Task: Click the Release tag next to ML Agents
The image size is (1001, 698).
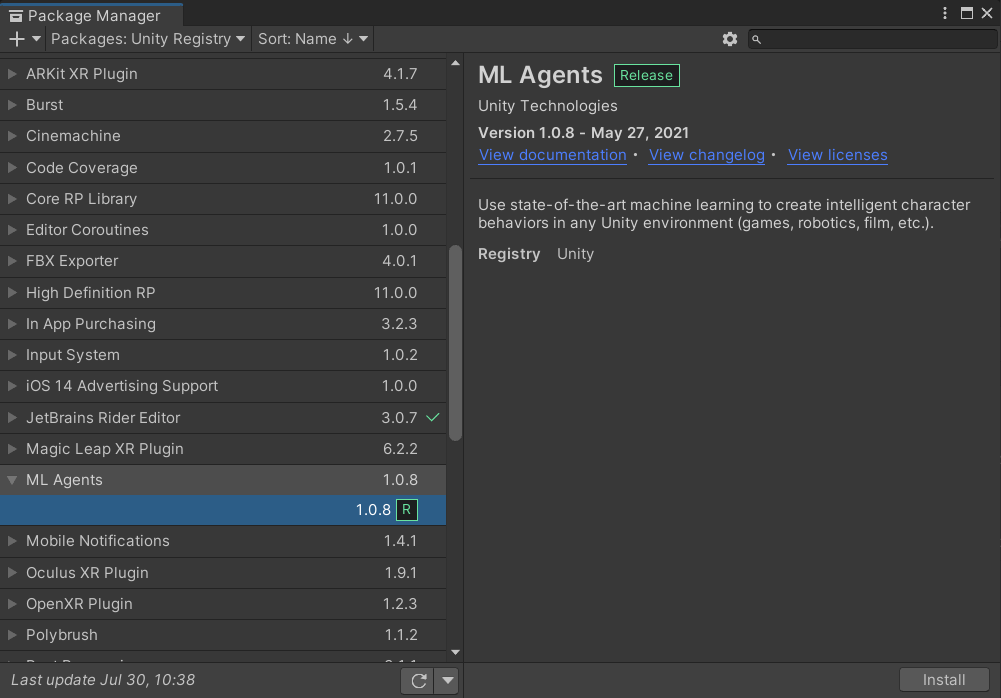Action: tap(646, 75)
